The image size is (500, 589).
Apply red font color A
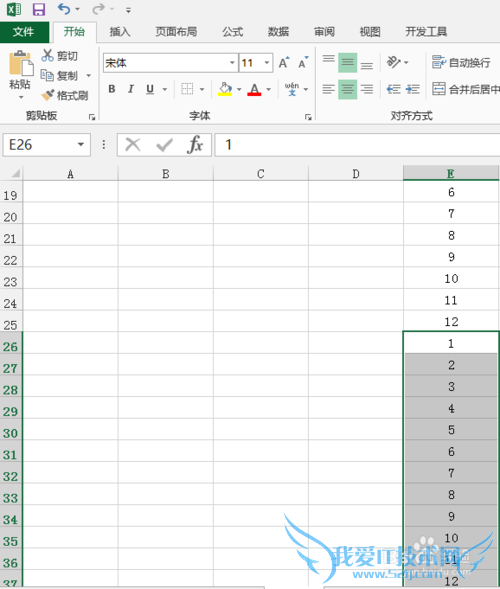click(x=254, y=89)
